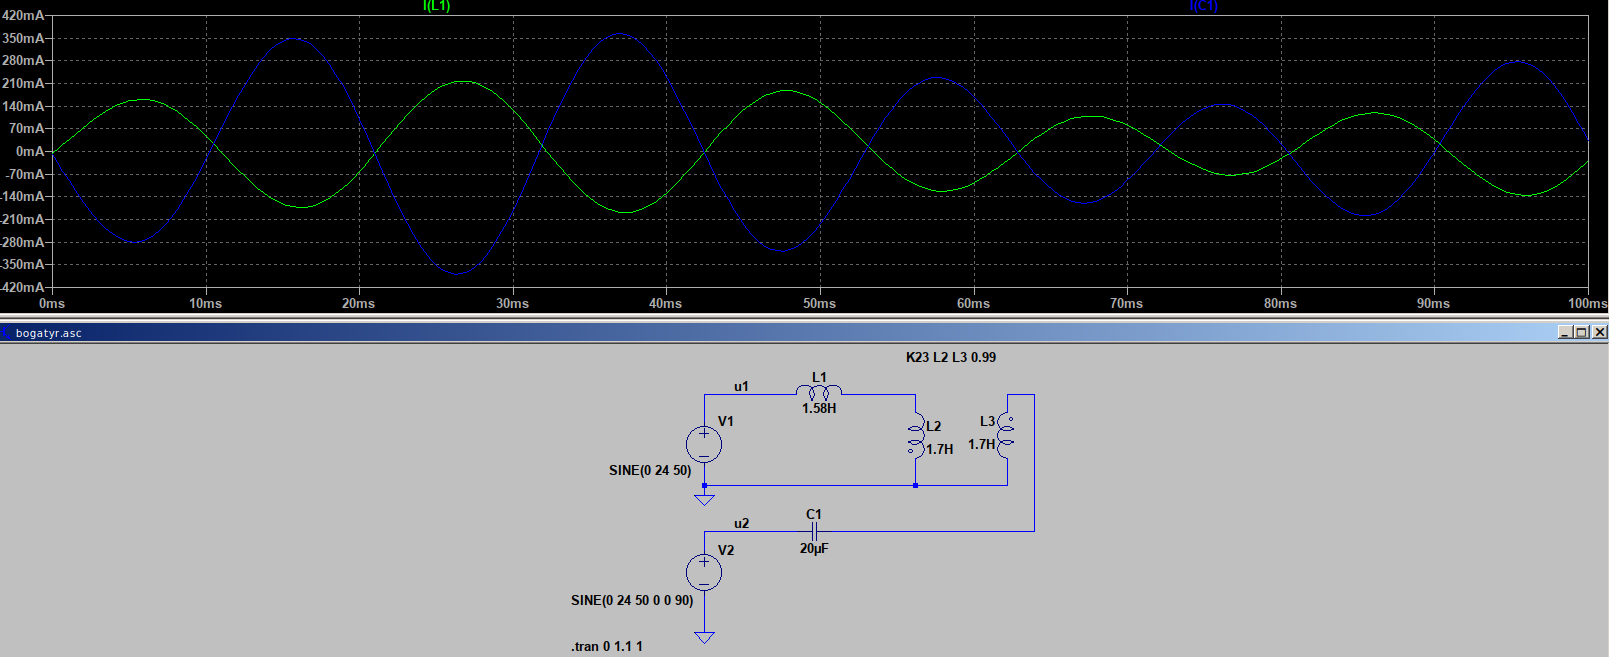Maximize the bogatyr.asc schematic window
Viewport: 1609px width, 657px height.
click(1582, 332)
